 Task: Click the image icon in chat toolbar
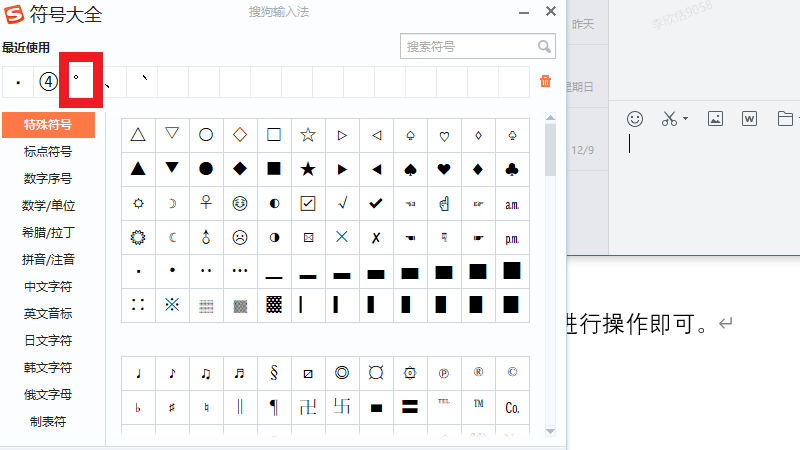click(x=715, y=118)
